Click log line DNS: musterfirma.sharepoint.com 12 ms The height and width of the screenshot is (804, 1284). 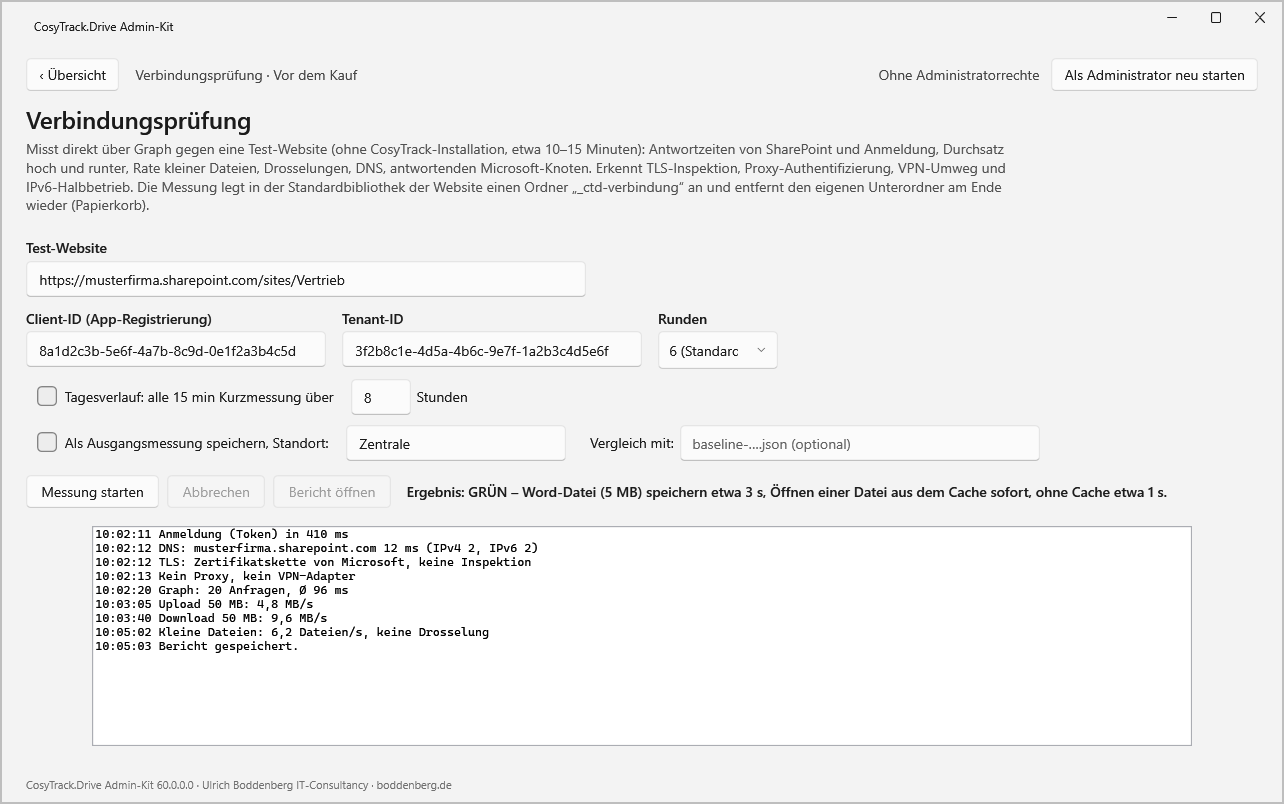pyautogui.click(x=317, y=548)
